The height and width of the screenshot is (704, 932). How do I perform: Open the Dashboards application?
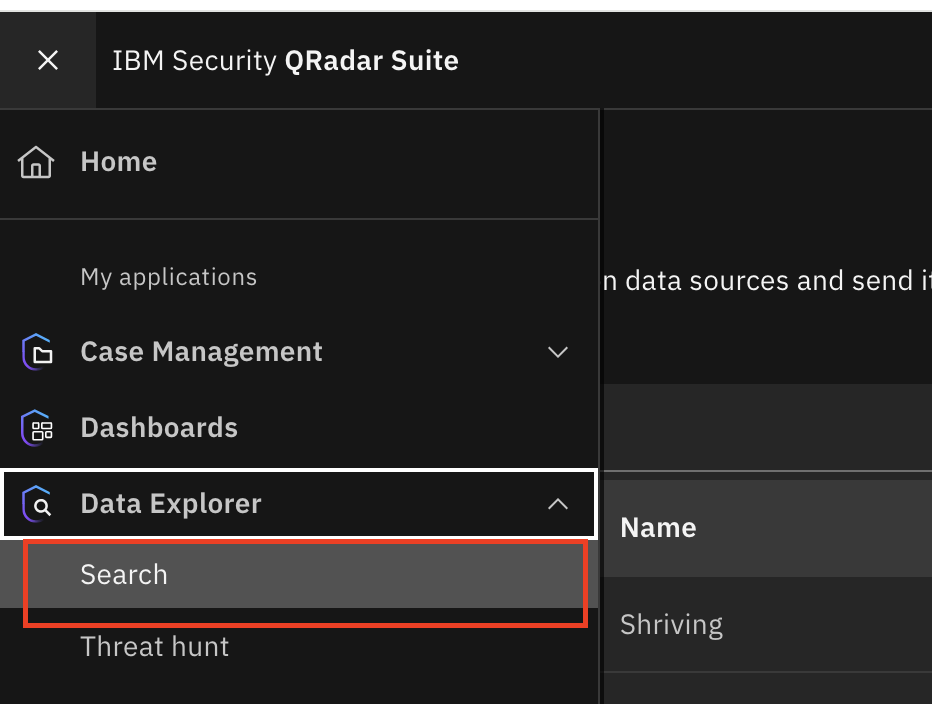tap(299, 428)
